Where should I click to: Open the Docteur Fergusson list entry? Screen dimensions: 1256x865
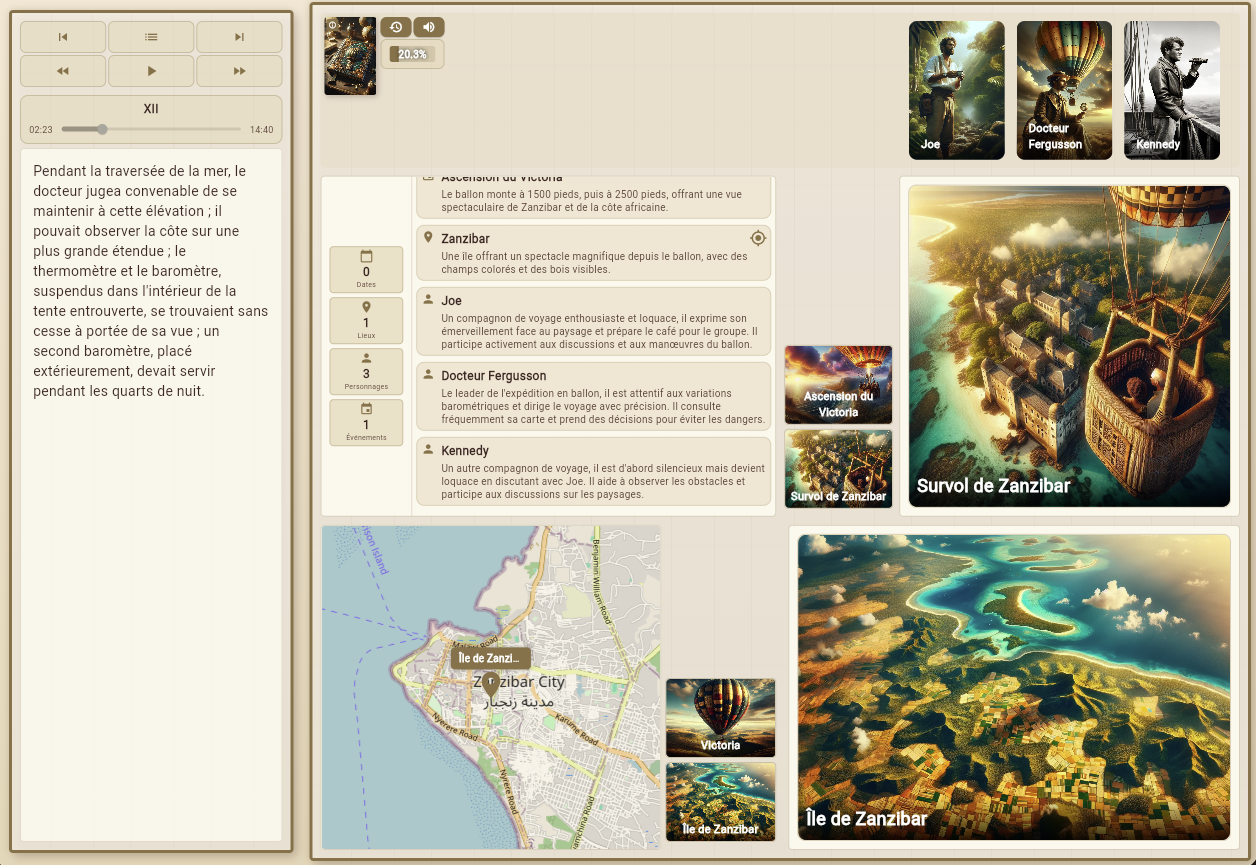tap(594, 396)
